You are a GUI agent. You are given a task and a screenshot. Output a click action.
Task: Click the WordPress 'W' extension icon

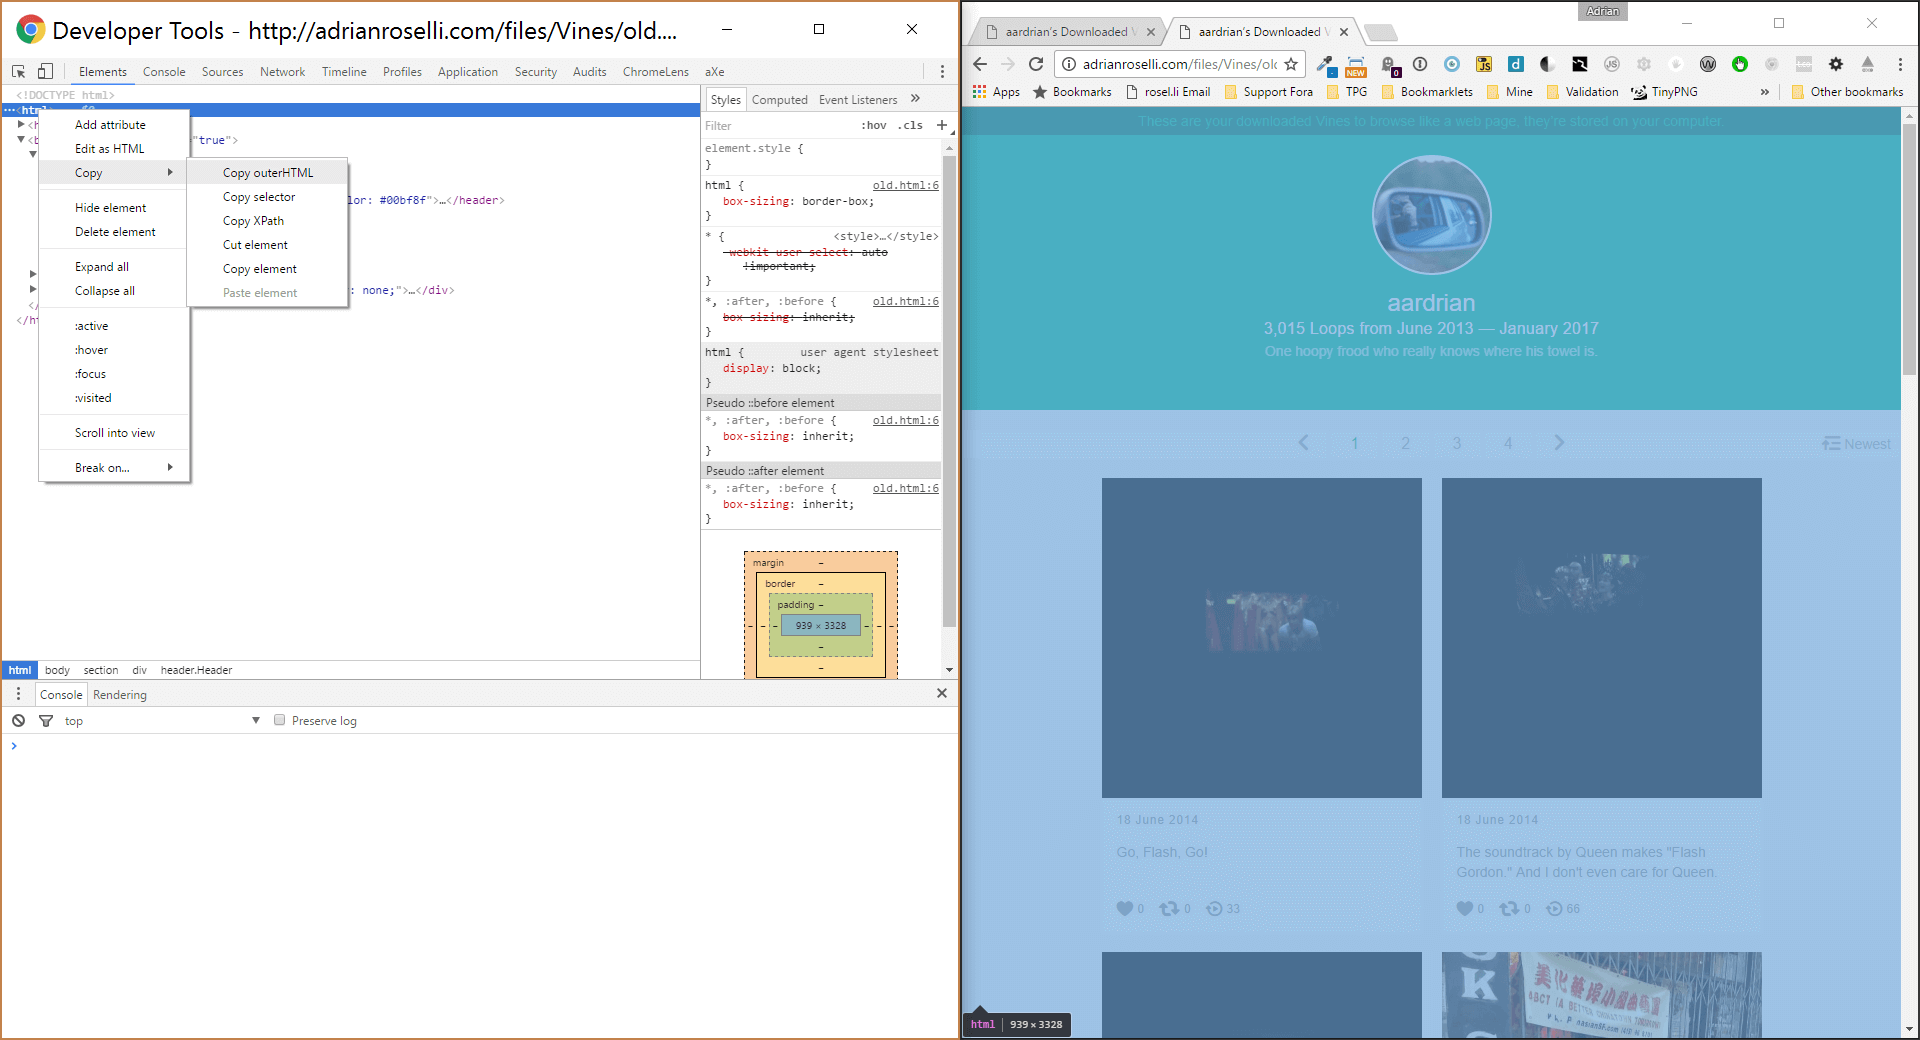point(1708,64)
